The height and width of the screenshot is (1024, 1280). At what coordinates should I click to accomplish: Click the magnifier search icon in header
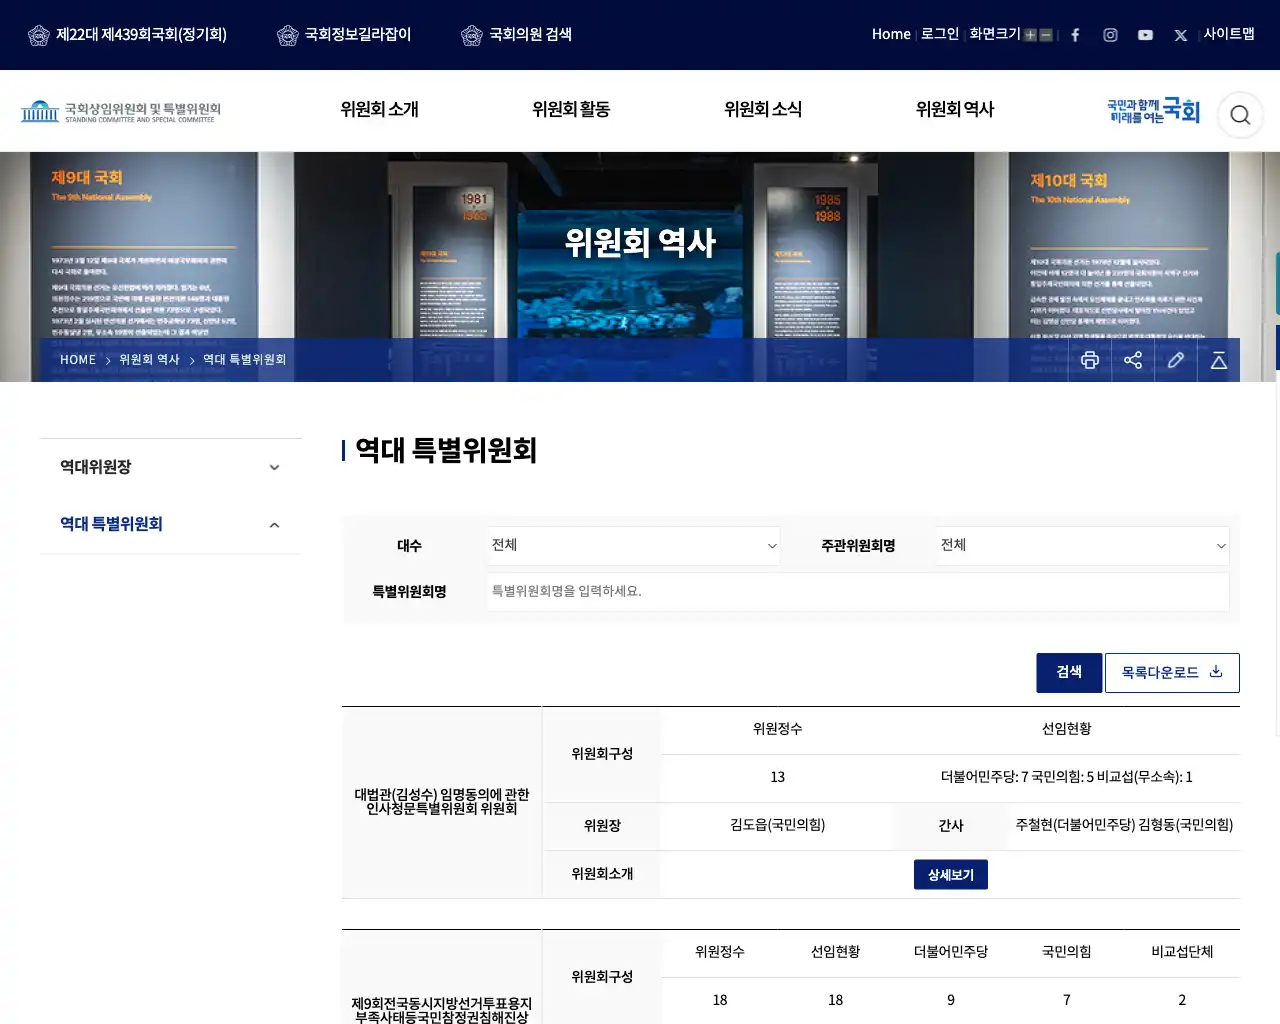pyautogui.click(x=1240, y=115)
